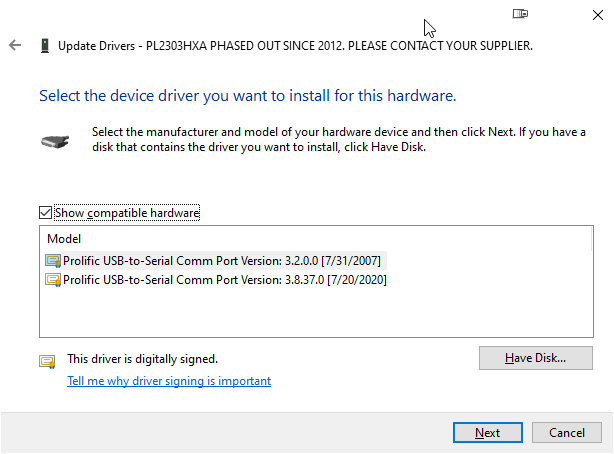Close the Update Drivers dialog window
This screenshot has width=614, height=454.
click(x=598, y=15)
